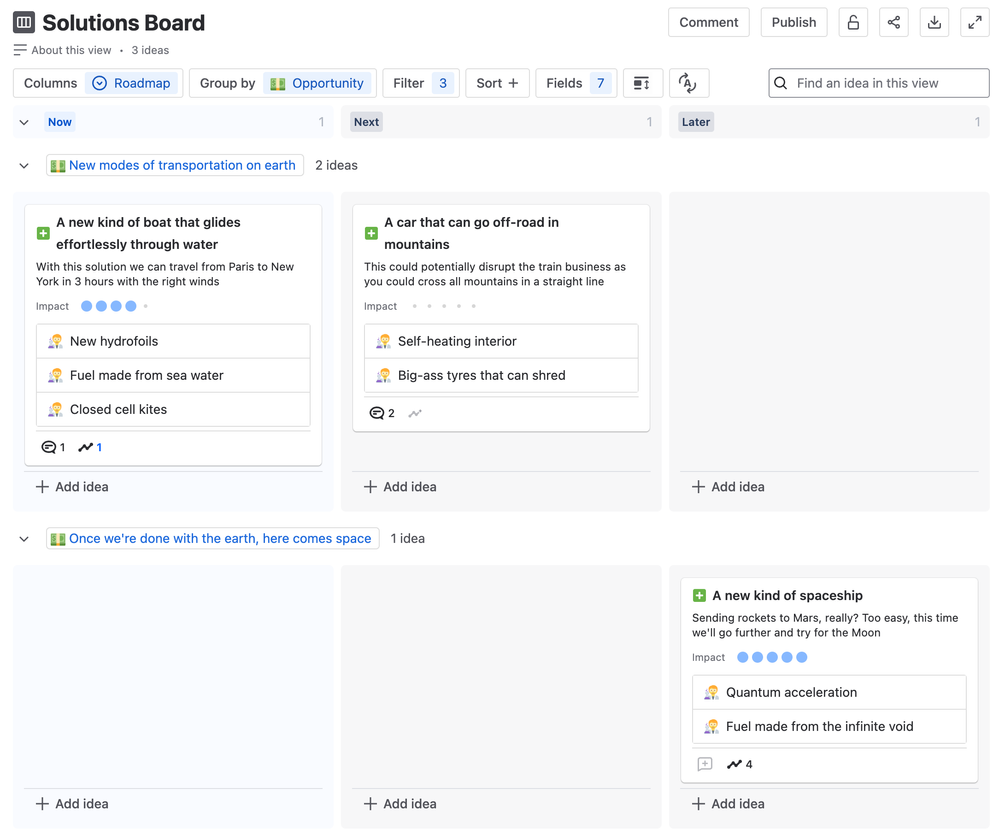999x837 pixels.
Task: Click the lock permissions icon
Action: [853, 22]
